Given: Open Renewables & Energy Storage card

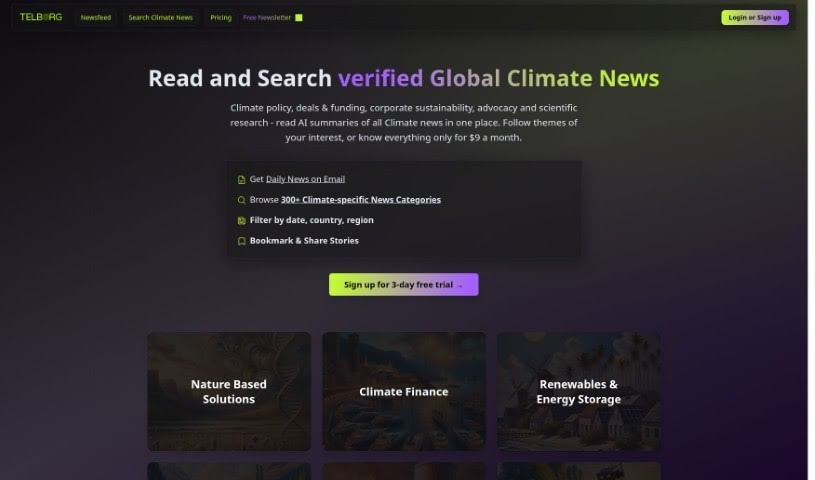Looking at the screenshot, I should tap(578, 391).
